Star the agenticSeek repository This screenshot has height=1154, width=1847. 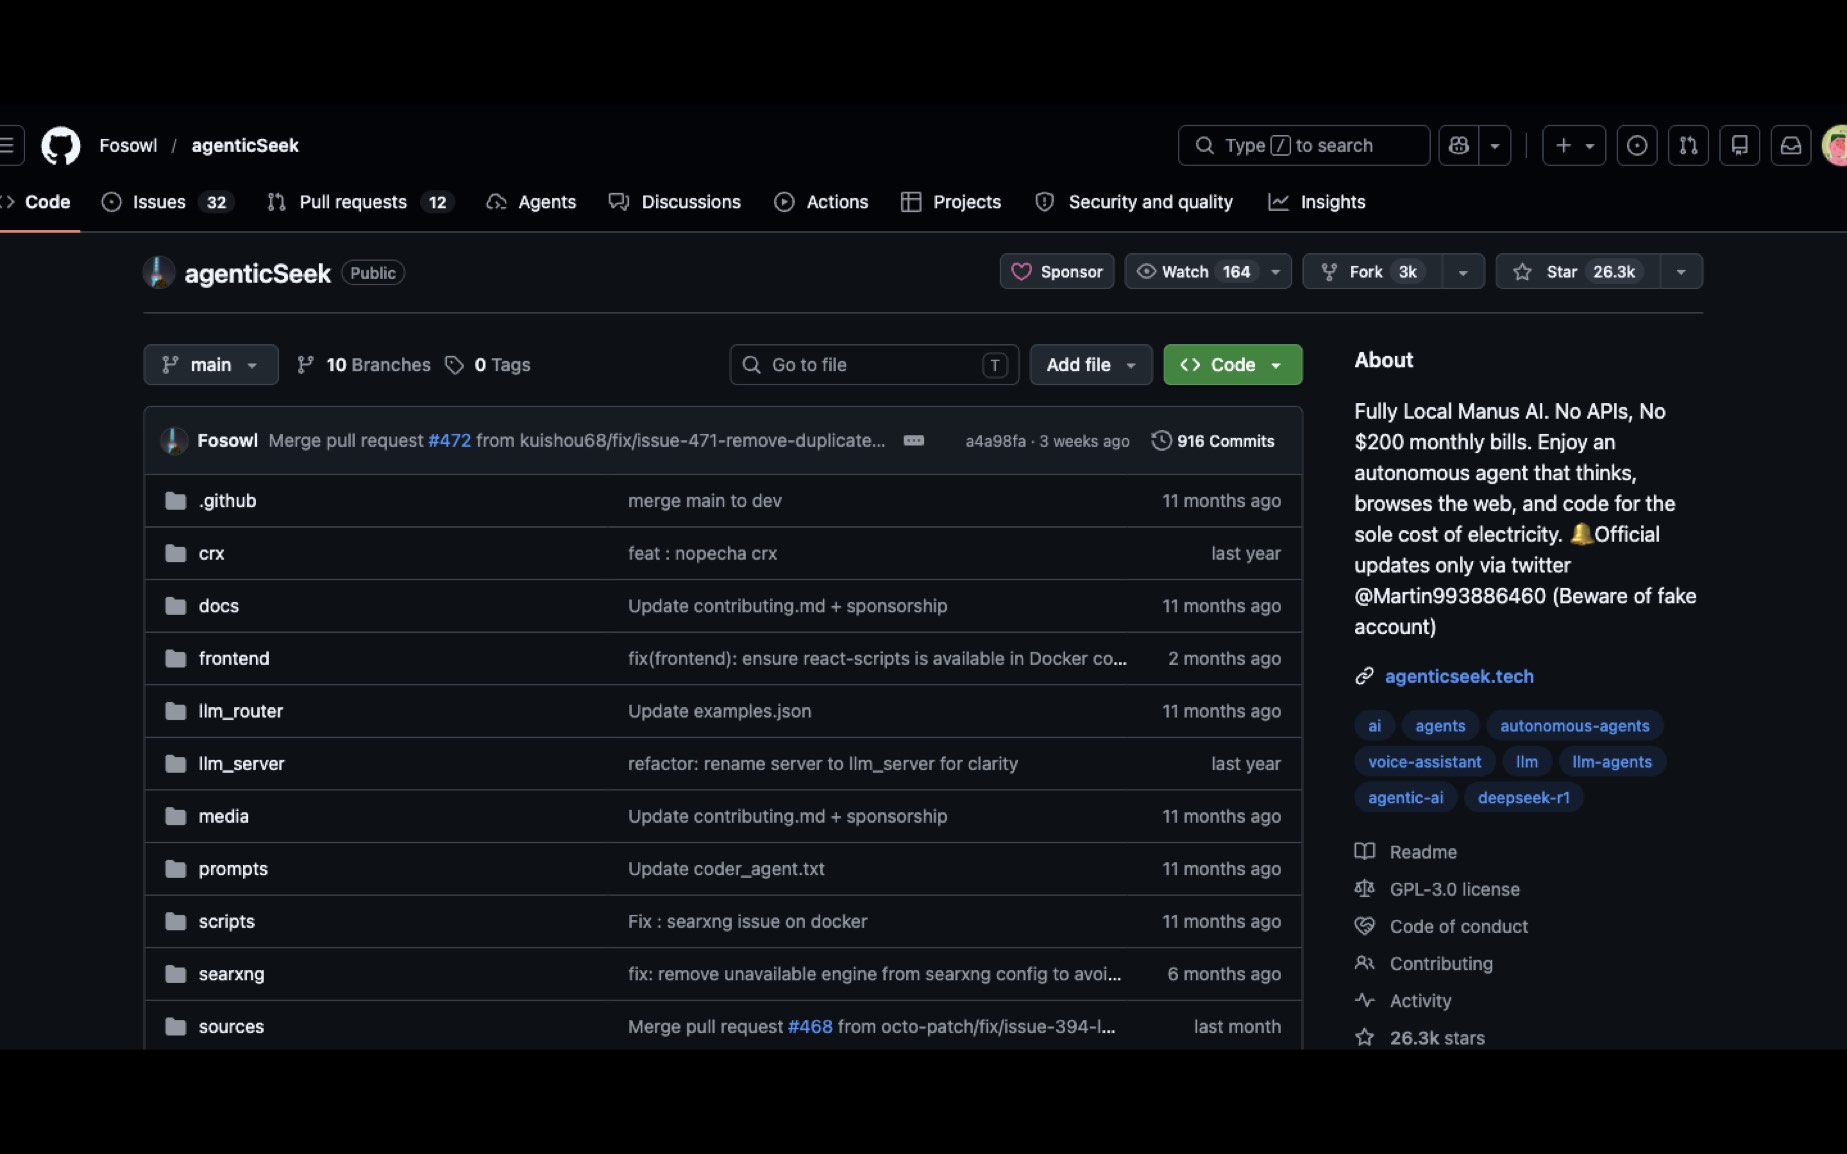click(x=1578, y=272)
